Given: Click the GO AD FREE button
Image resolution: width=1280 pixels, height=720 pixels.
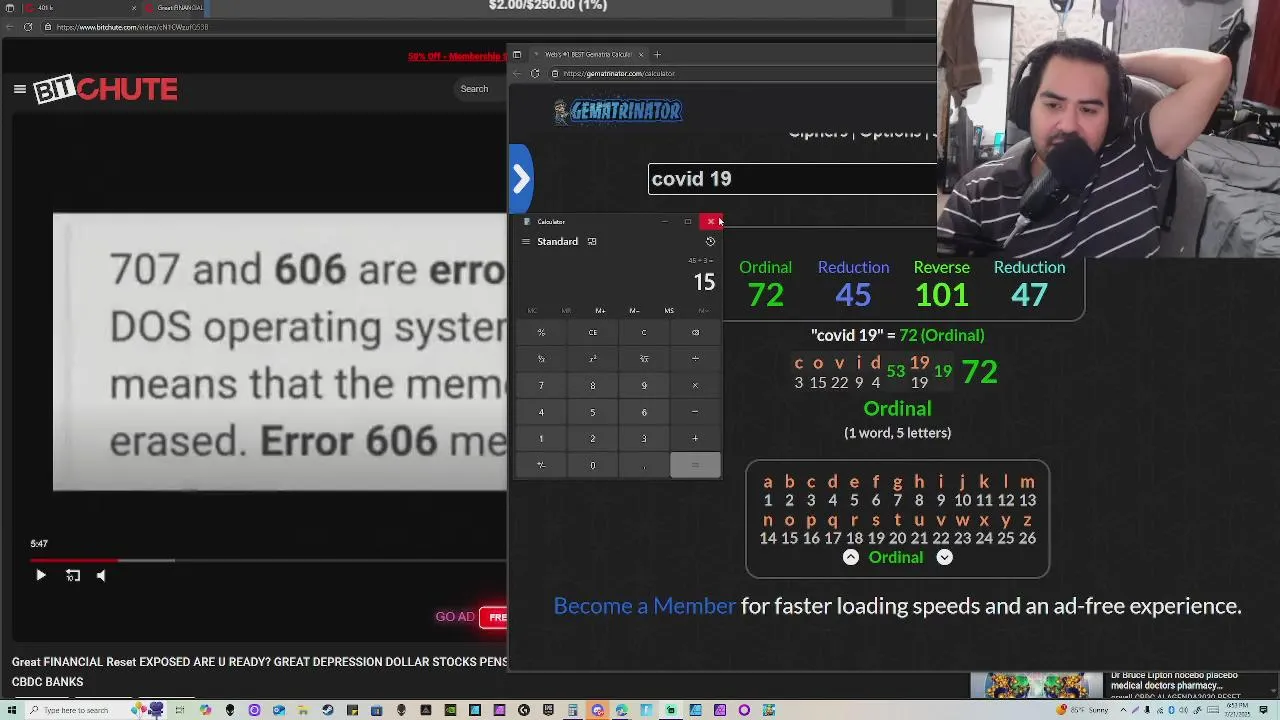Looking at the screenshot, I should 471,617.
